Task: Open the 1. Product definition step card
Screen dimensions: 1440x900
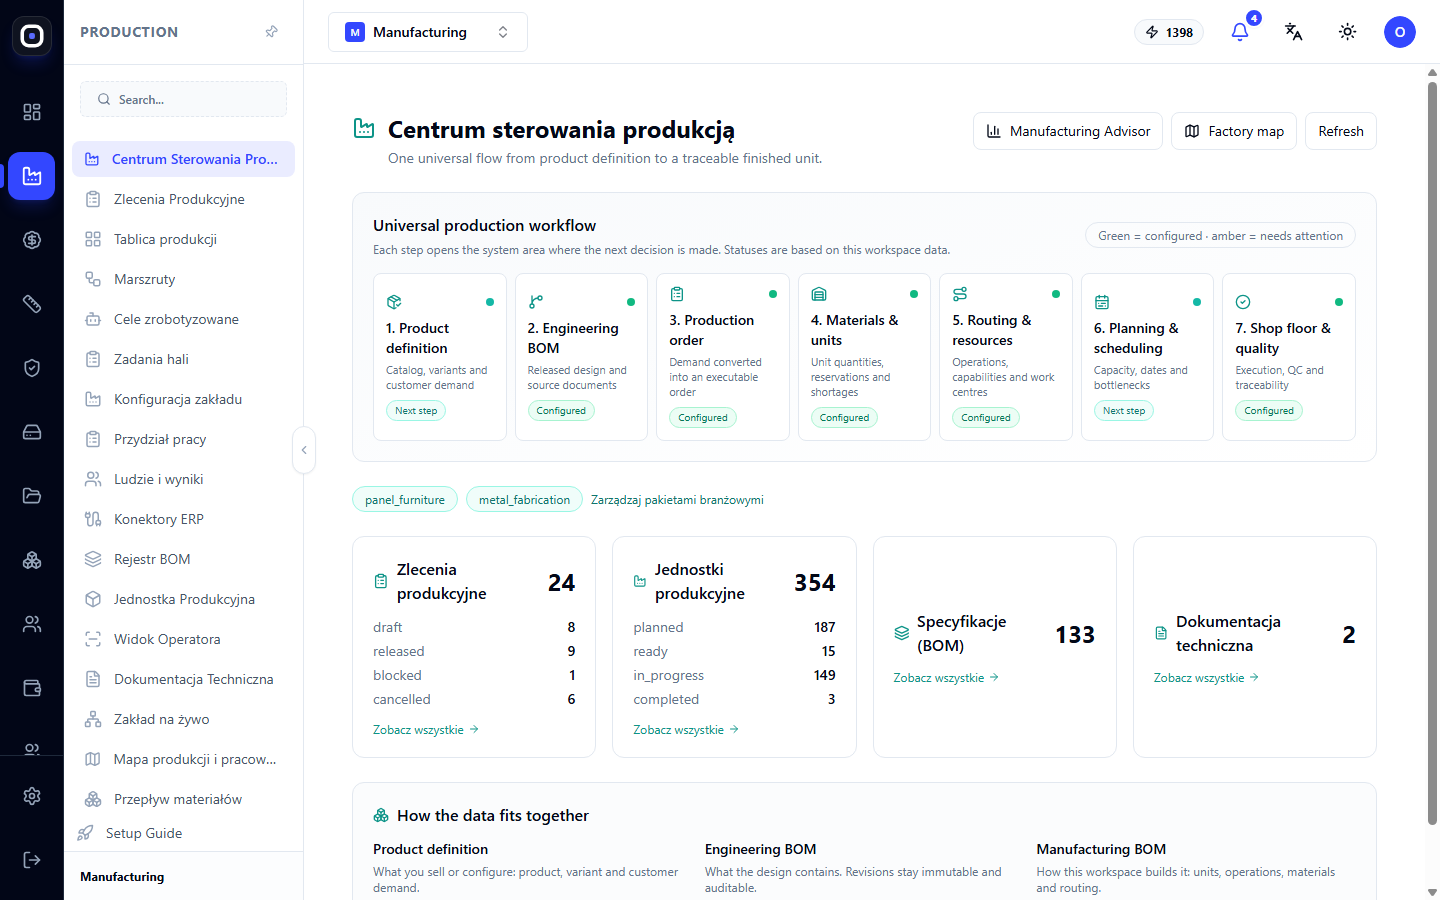Action: point(440,357)
